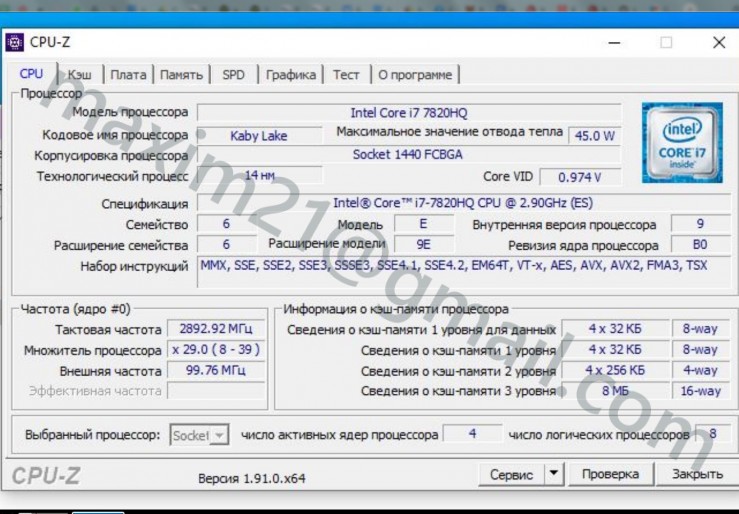Click the Закрыть button
Viewport: 739px width, 514px height.
click(698, 474)
